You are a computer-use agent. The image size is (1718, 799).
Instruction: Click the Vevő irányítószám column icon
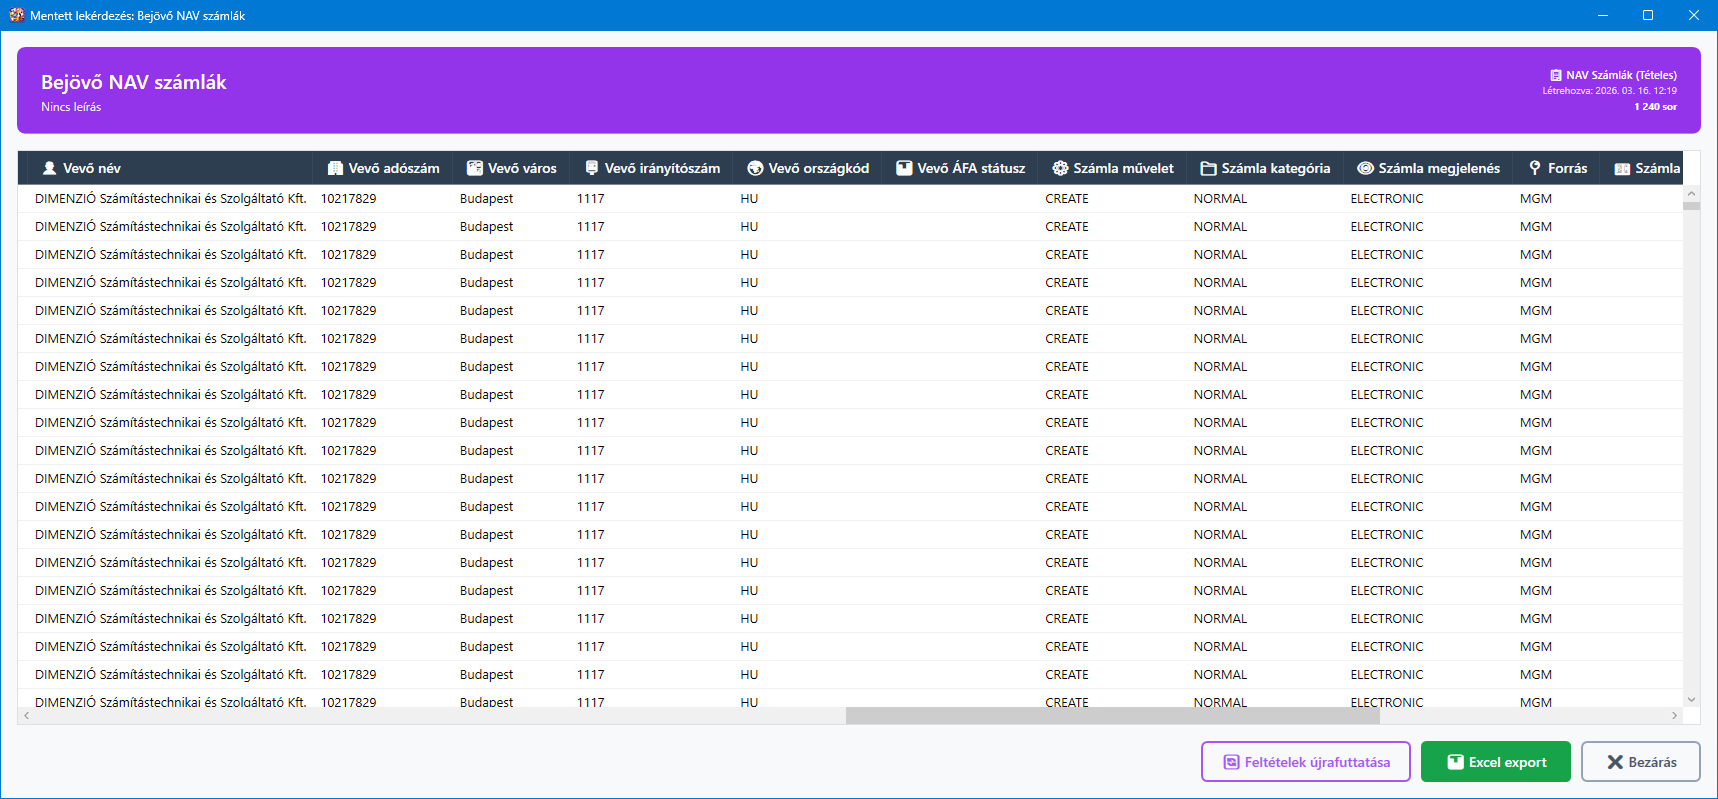point(591,168)
